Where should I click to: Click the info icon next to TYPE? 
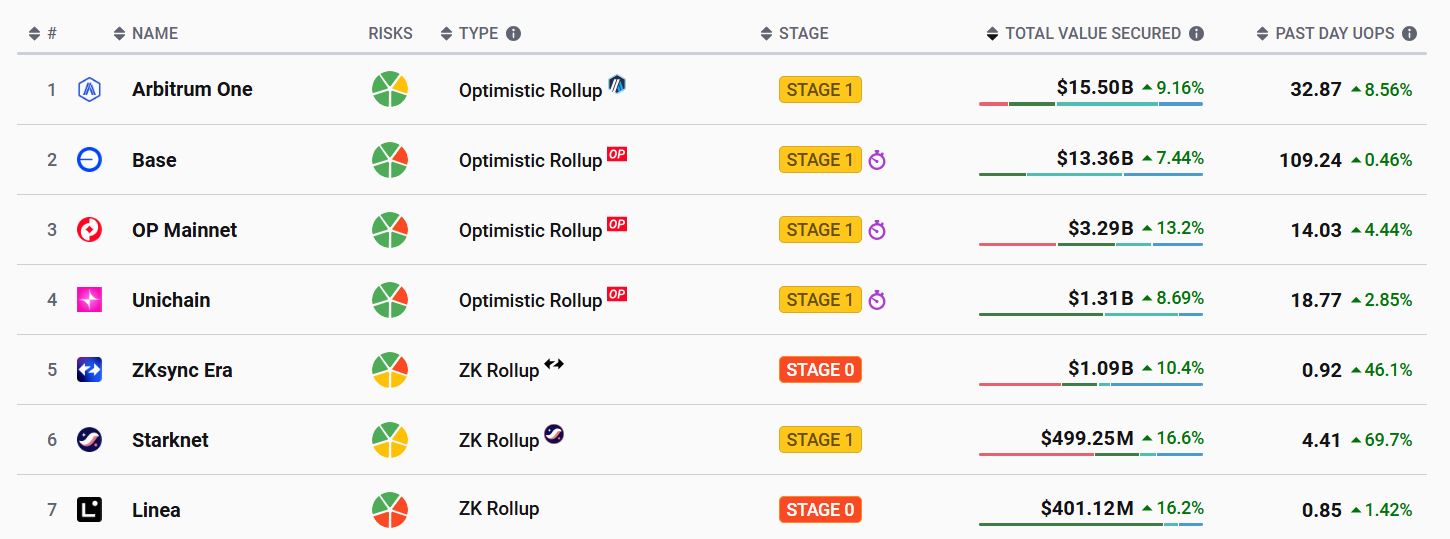pos(513,33)
